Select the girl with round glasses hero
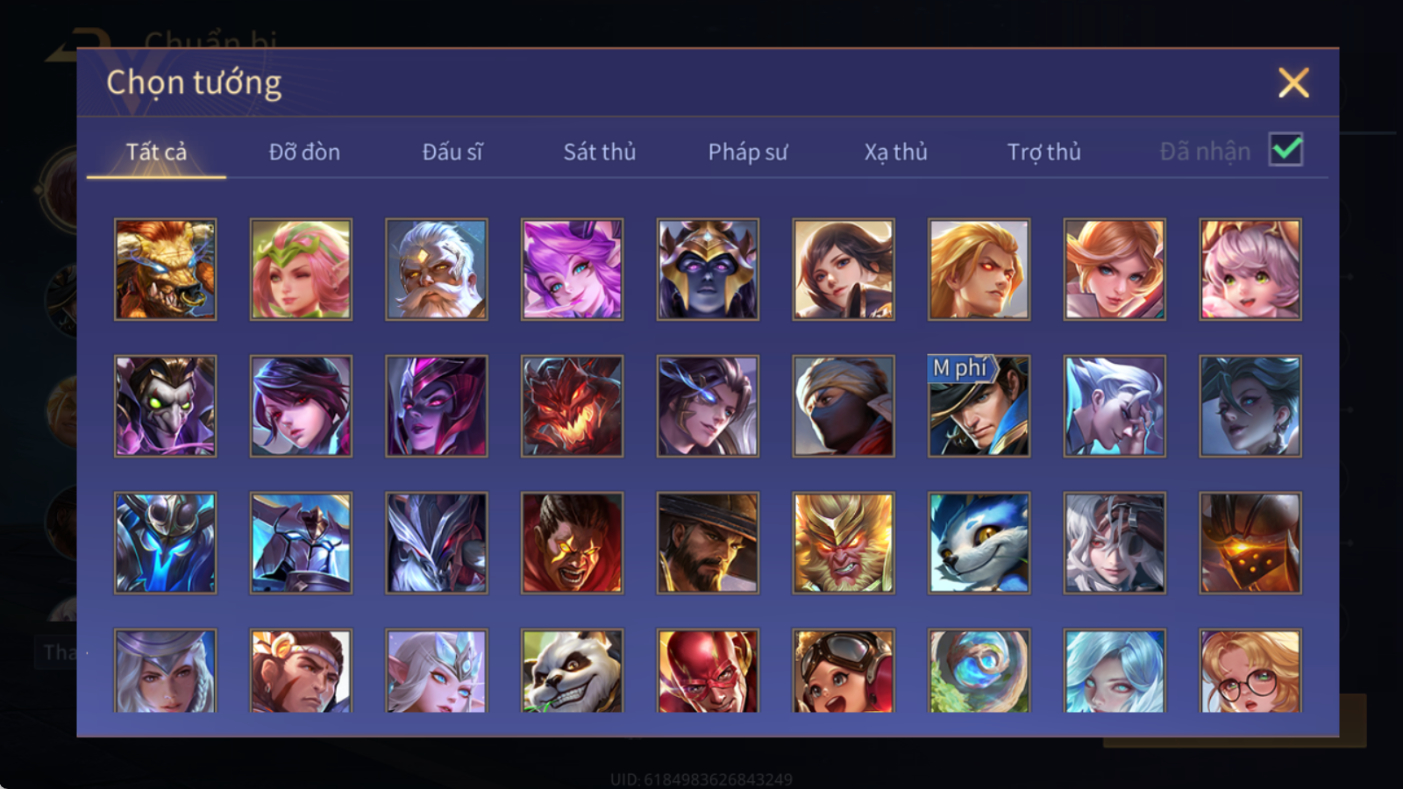The height and width of the screenshot is (789, 1403). (1250, 670)
